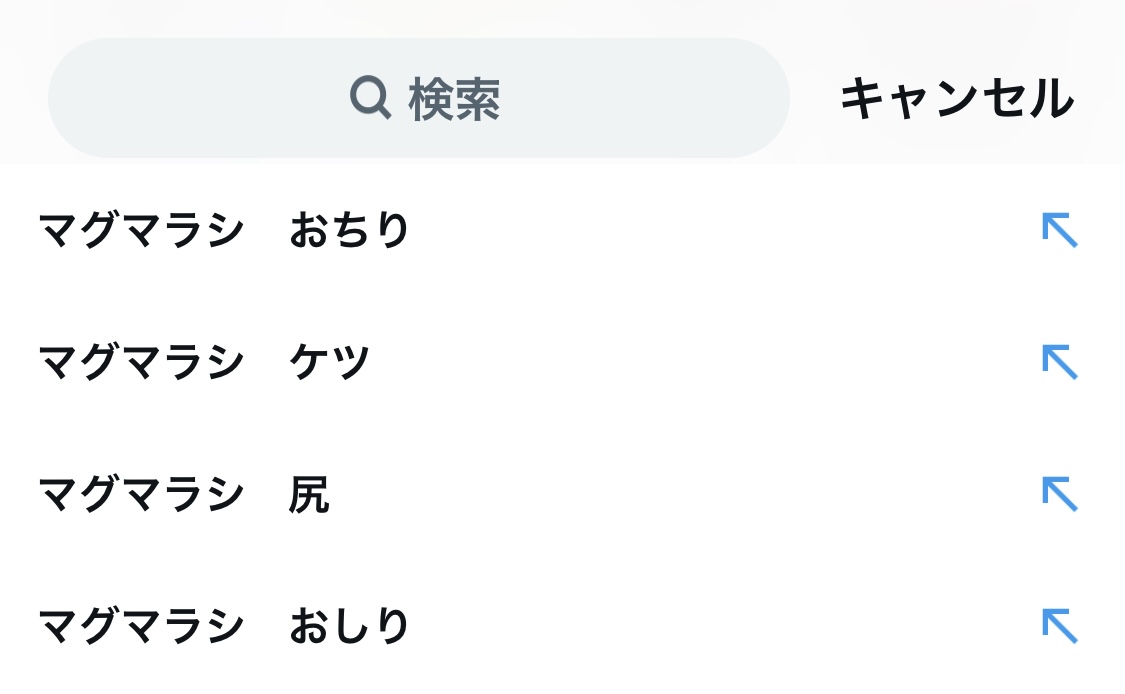
Task: Fill search using arrow beside マグマラシ ケツ
Action: [x=1060, y=362]
